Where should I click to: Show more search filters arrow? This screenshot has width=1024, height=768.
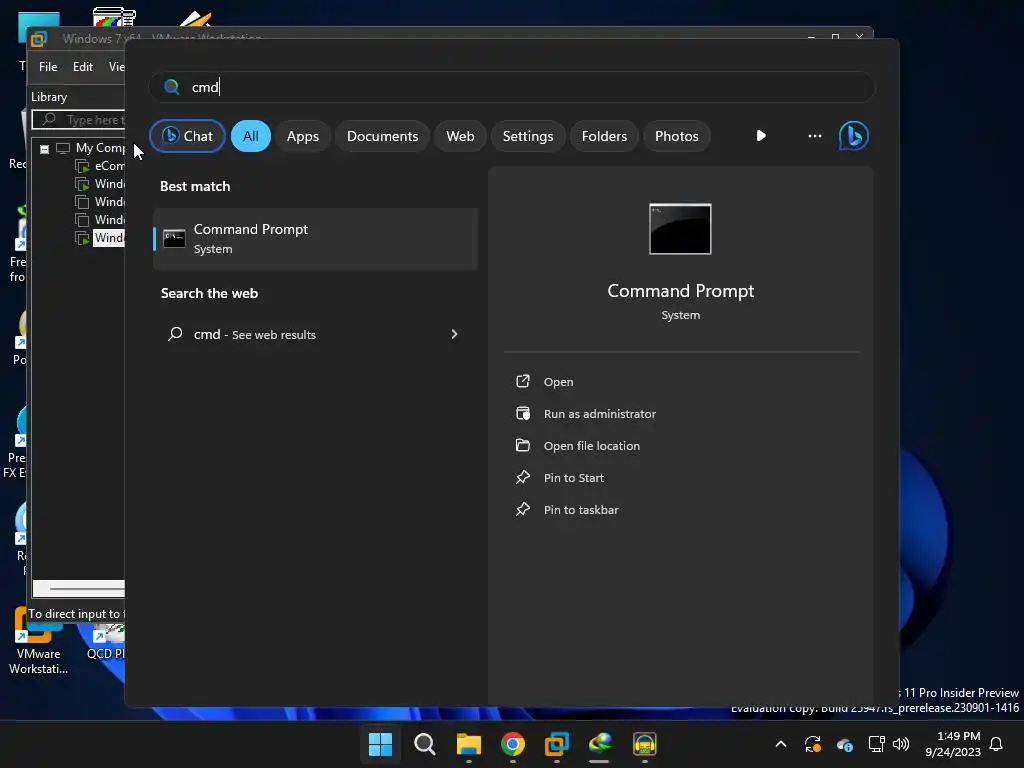pyautogui.click(x=761, y=136)
